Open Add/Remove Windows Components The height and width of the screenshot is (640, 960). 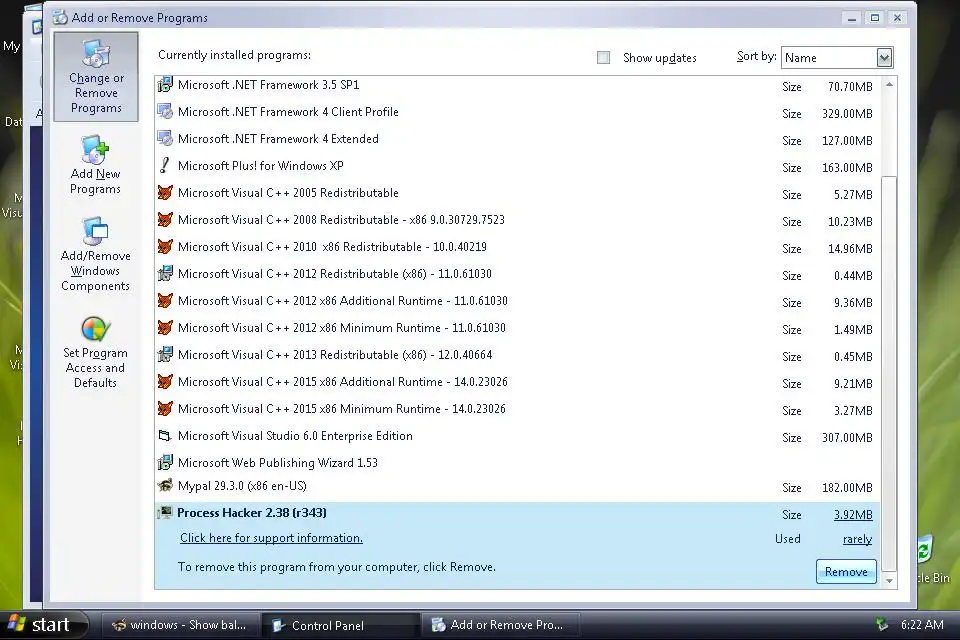coord(96,254)
